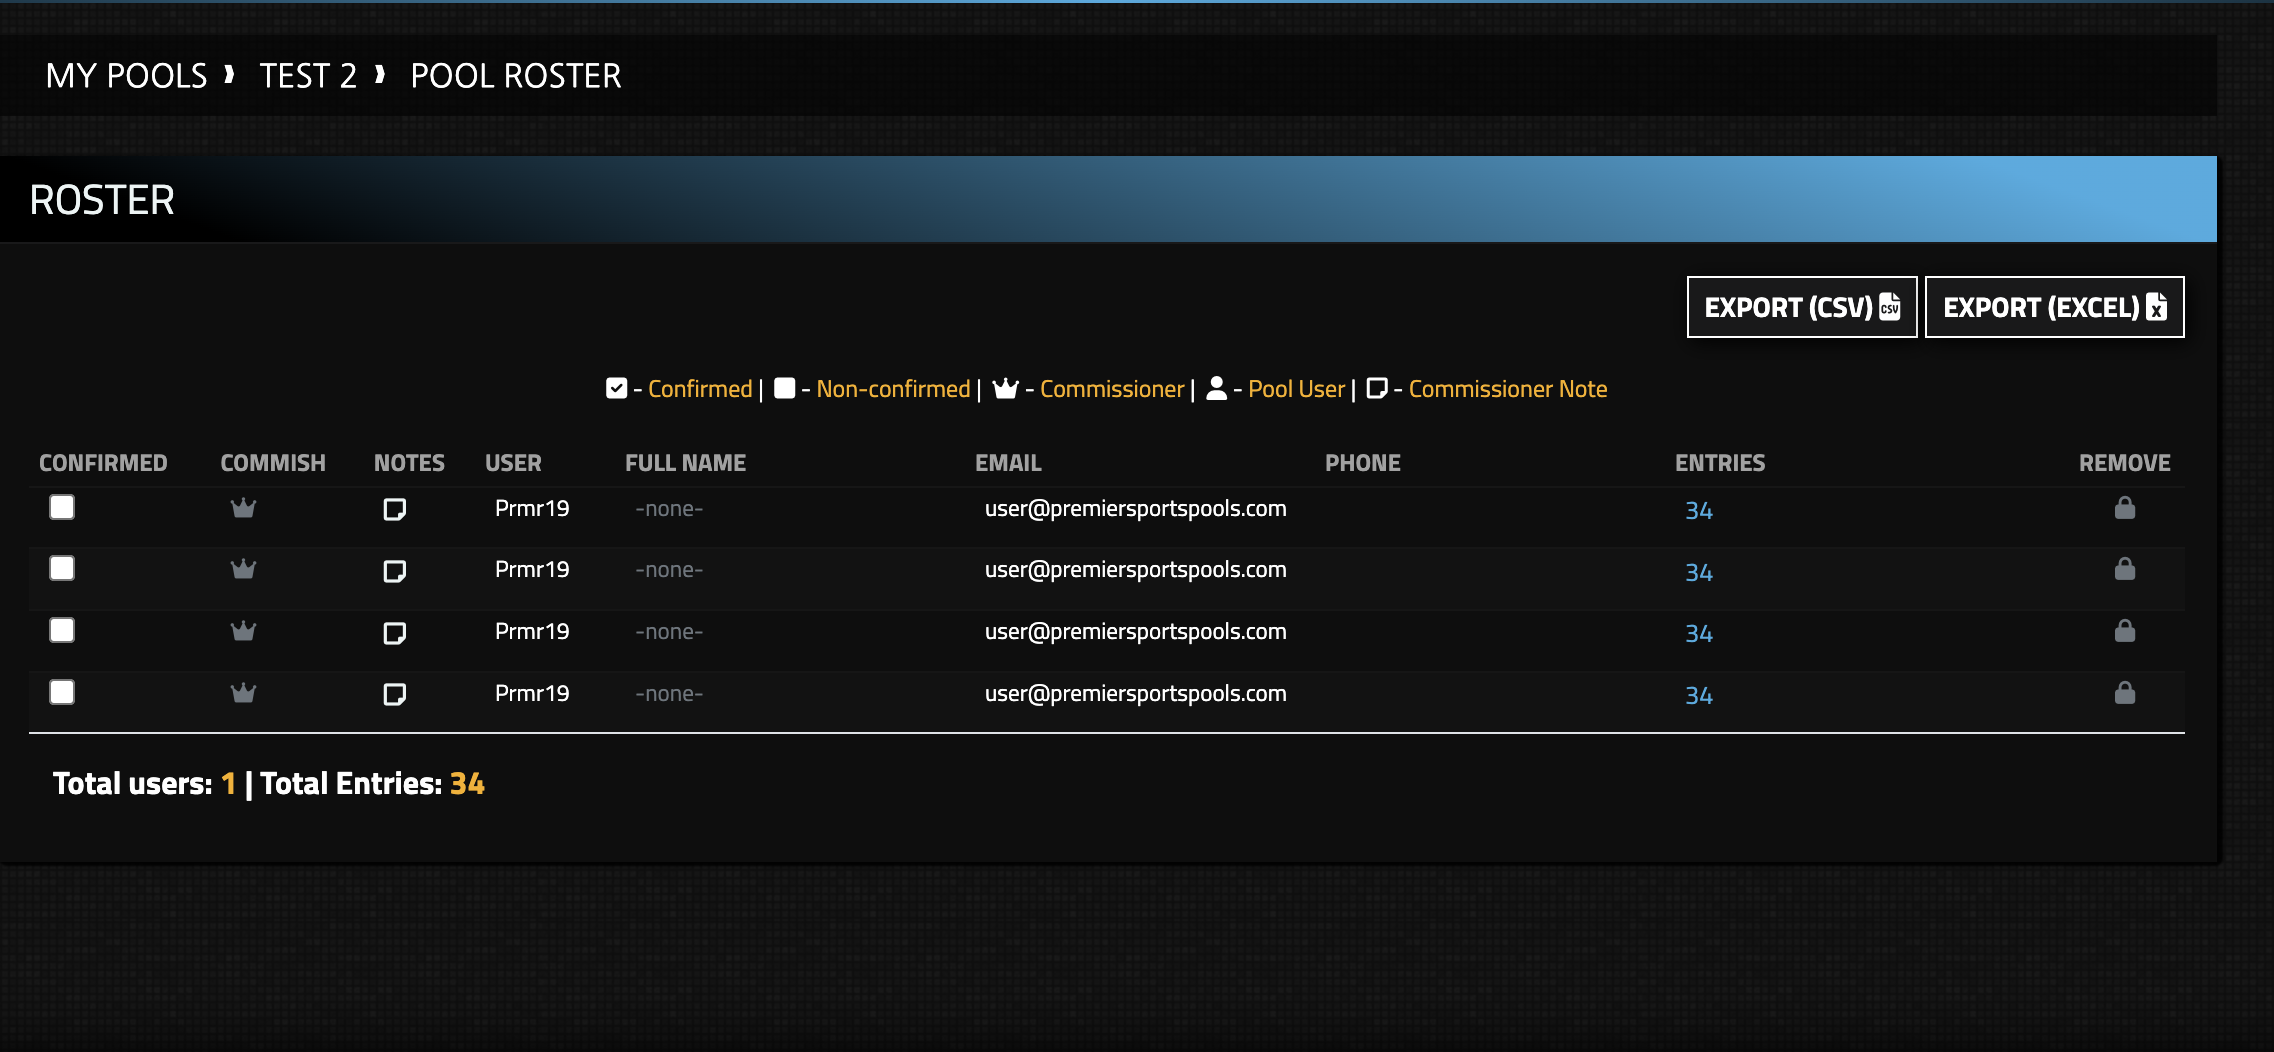Click the lock icon in first row

[2124, 508]
